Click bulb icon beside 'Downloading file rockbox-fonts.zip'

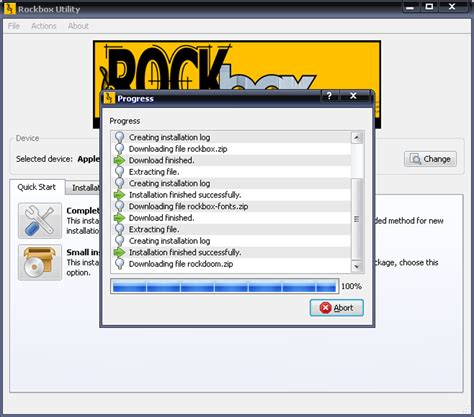(119, 206)
